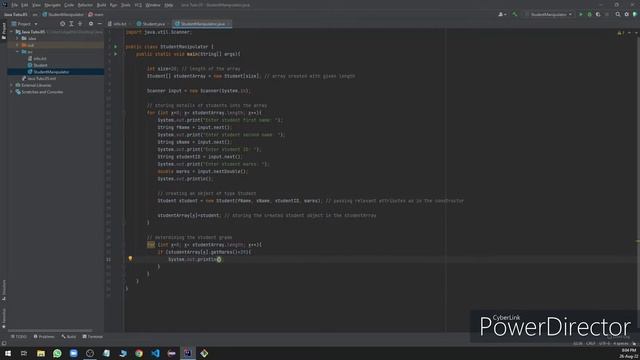This screenshot has width=640, height=360.
Task: Open tool windows quick access icon in bottom-left corner
Action: tap(4, 343)
